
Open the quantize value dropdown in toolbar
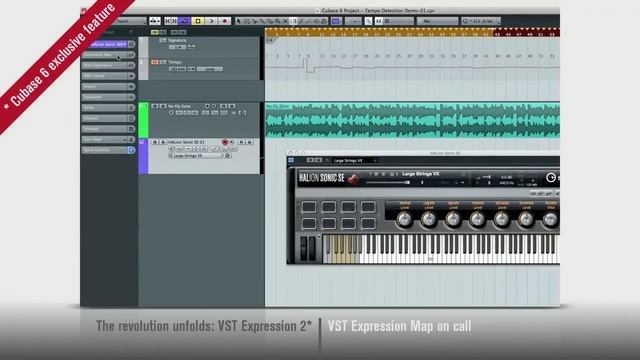click(x=481, y=21)
